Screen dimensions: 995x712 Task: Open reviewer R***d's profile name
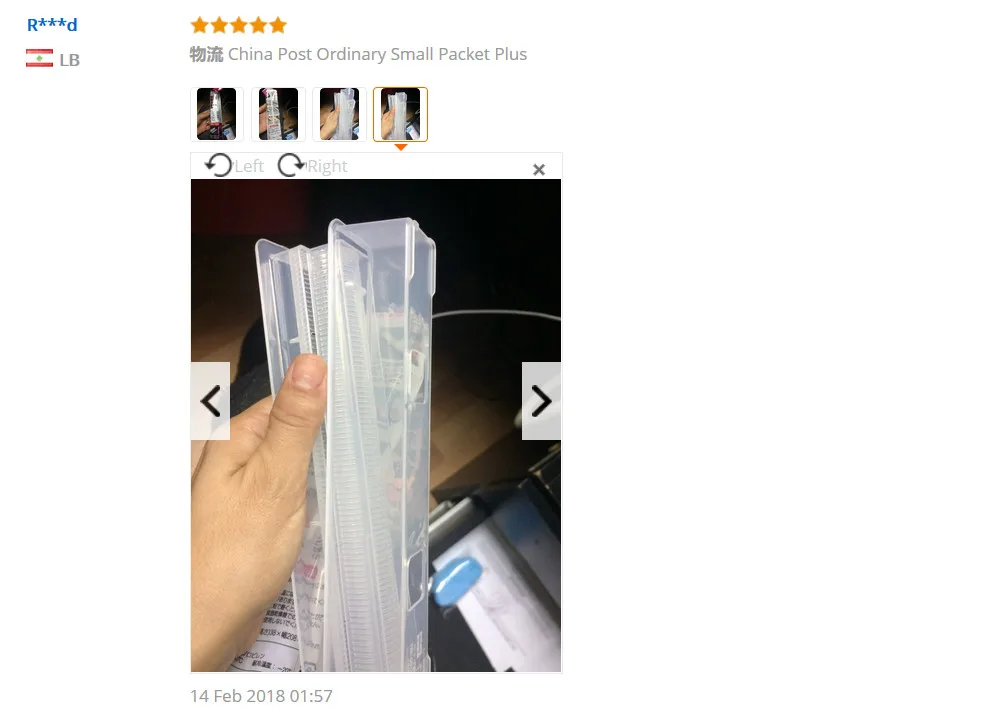(x=52, y=25)
